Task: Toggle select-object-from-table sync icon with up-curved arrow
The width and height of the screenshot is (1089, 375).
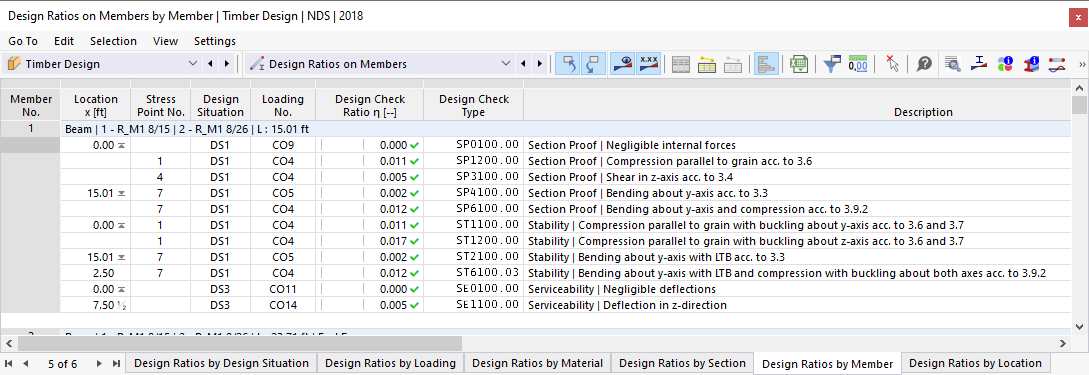Action: click(569, 64)
